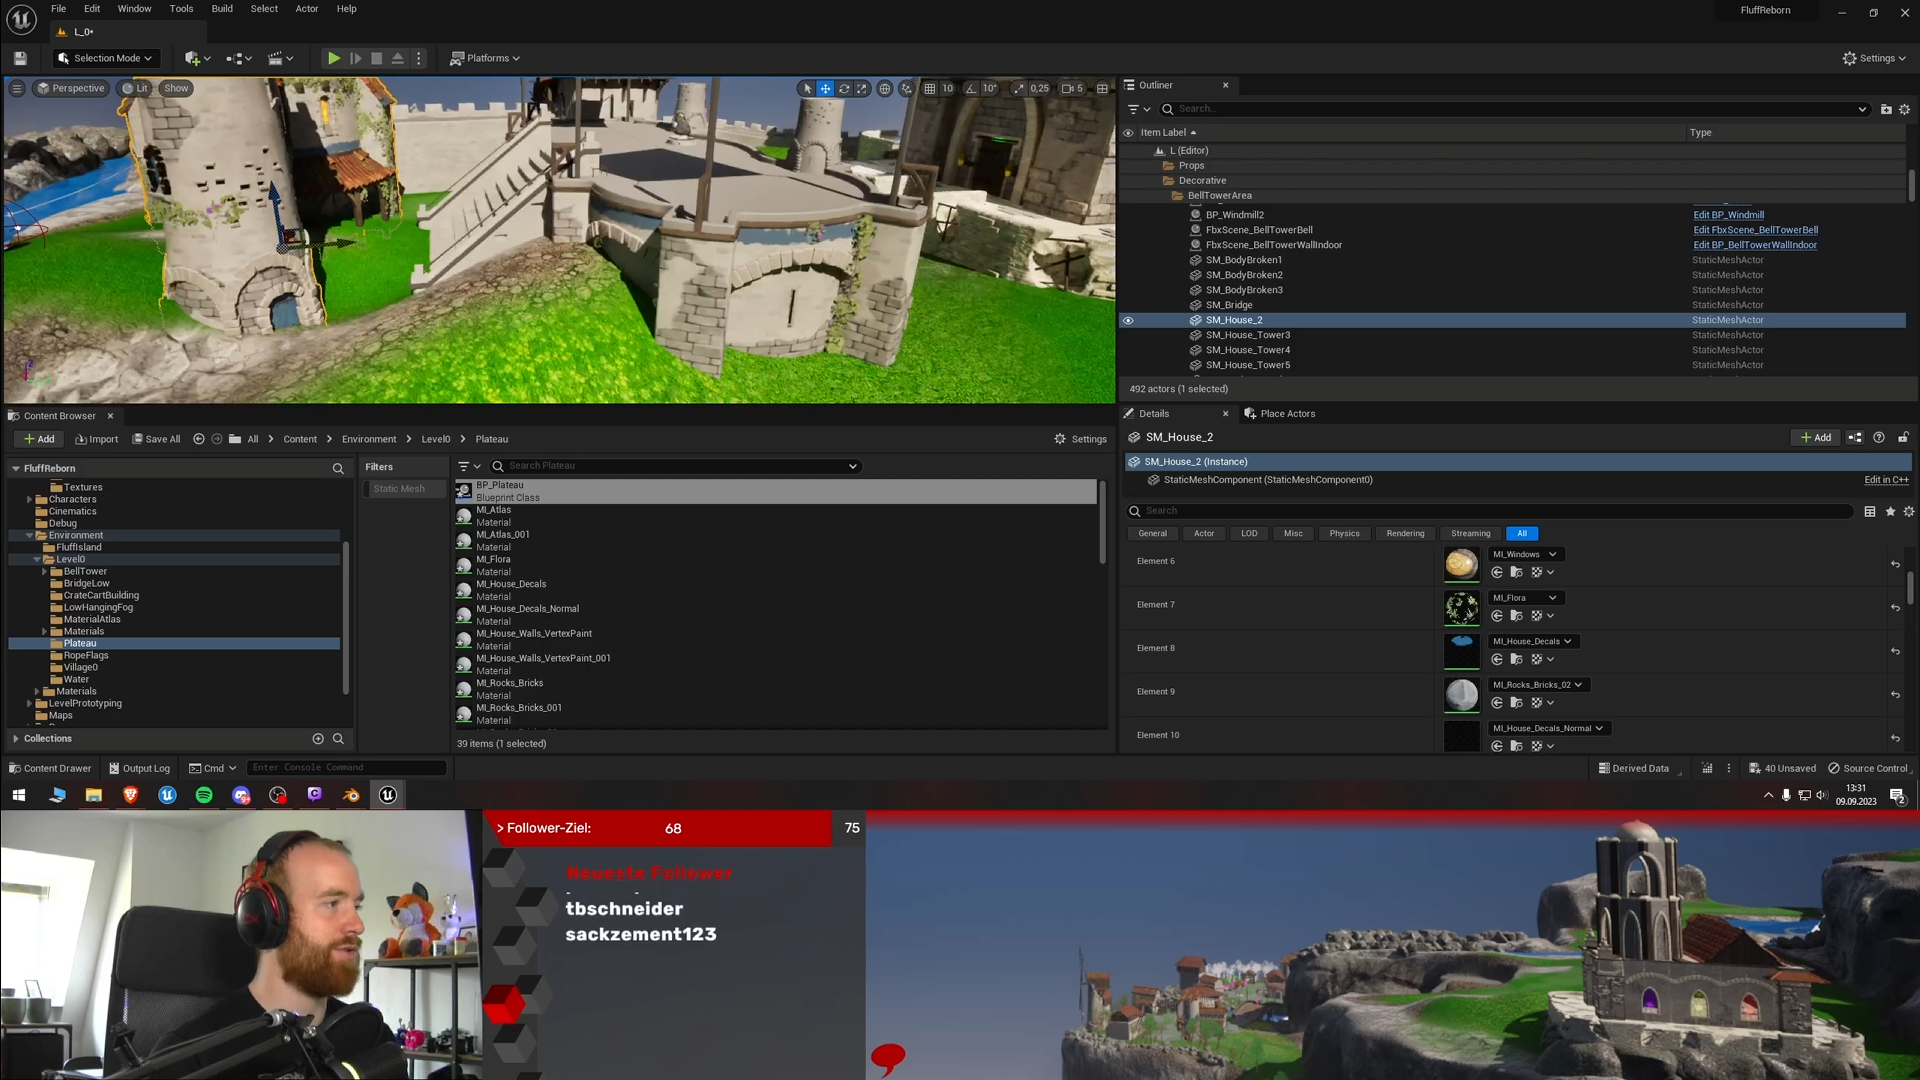This screenshot has width=1920, height=1080.
Task: Select the General filter in Details
Action: [x=1152, y=533]
